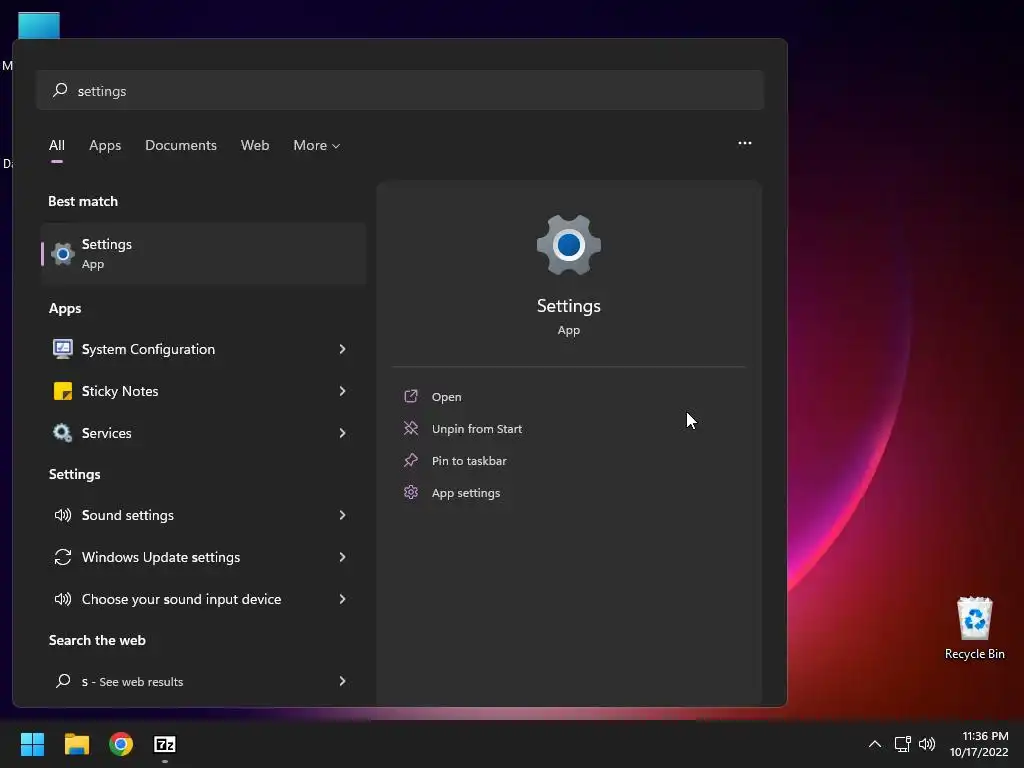Click the magnifier icon in search box

tap(60, 90)
